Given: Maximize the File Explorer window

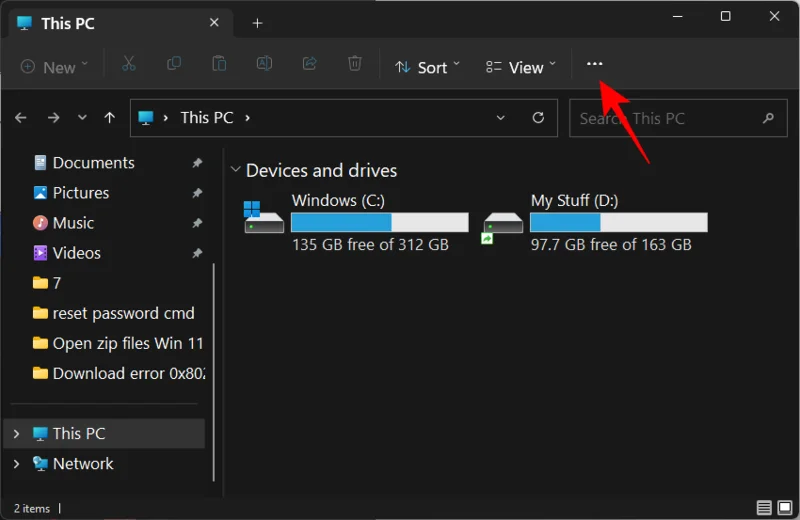Looking at the screenshot, I should [x=726, y=16].
